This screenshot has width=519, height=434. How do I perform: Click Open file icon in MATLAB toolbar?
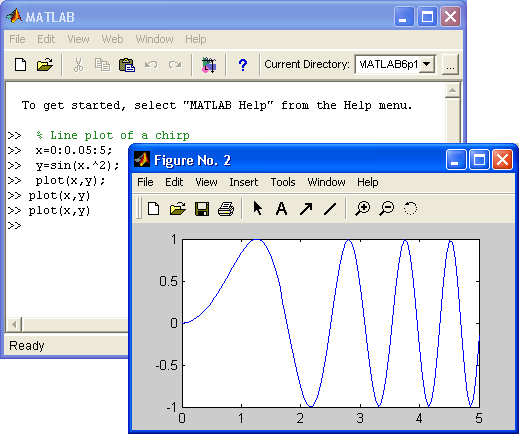(45, 64)
